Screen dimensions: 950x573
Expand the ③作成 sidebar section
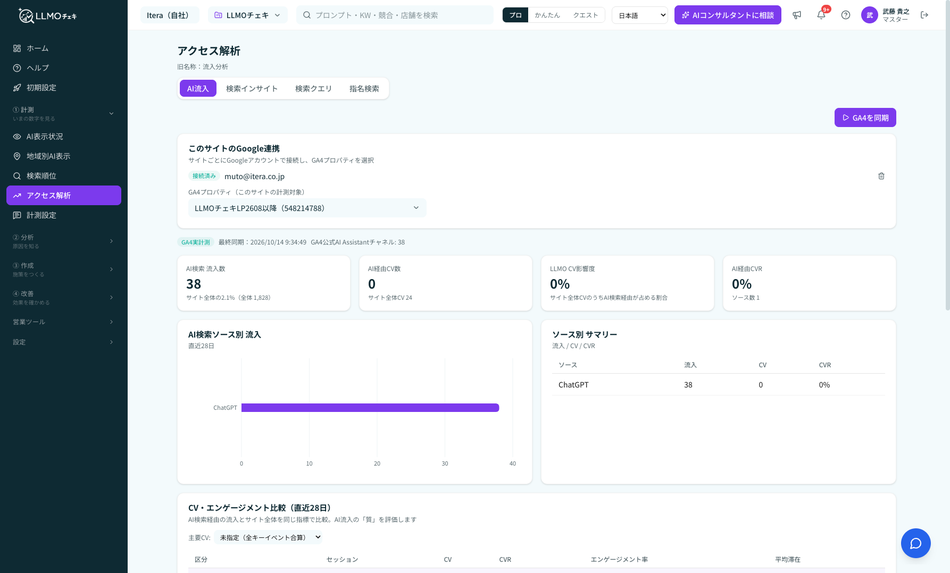(64, 269)
